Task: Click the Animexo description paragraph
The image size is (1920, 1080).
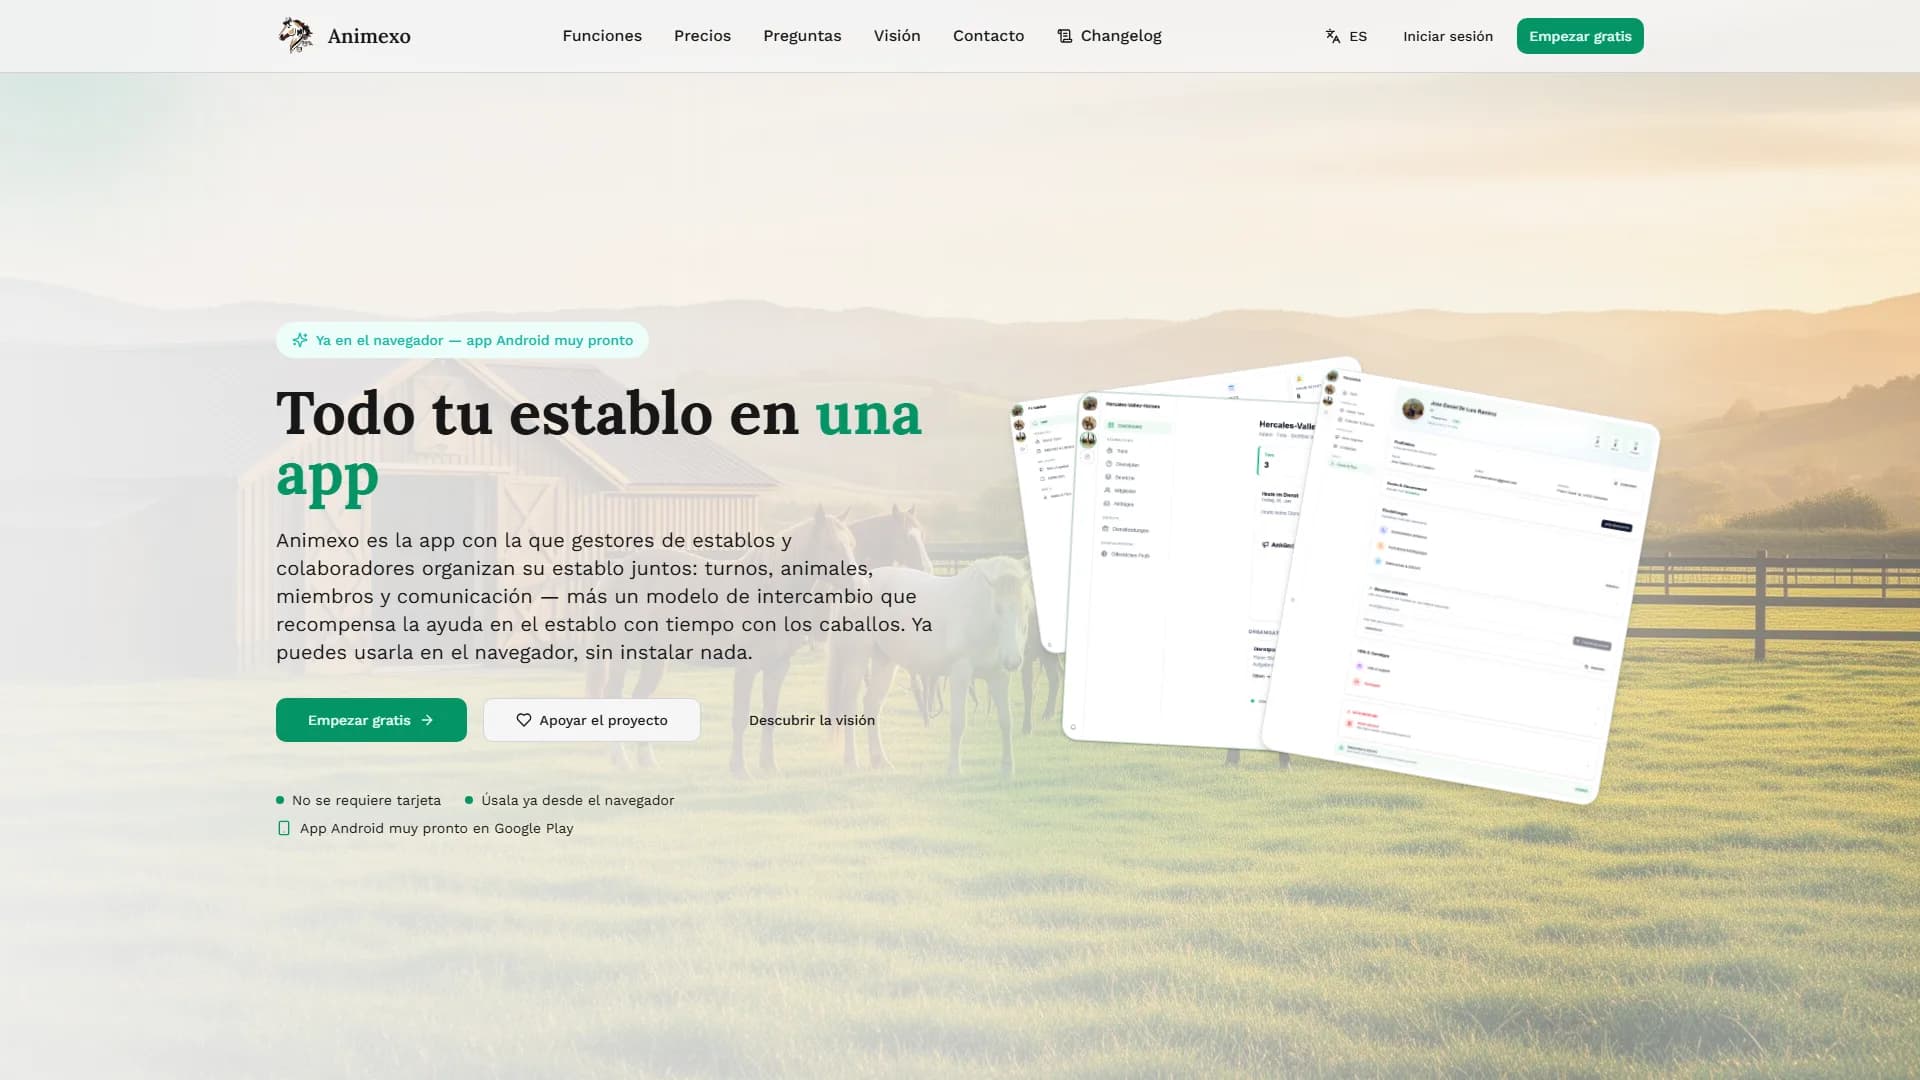Action: 605,596
